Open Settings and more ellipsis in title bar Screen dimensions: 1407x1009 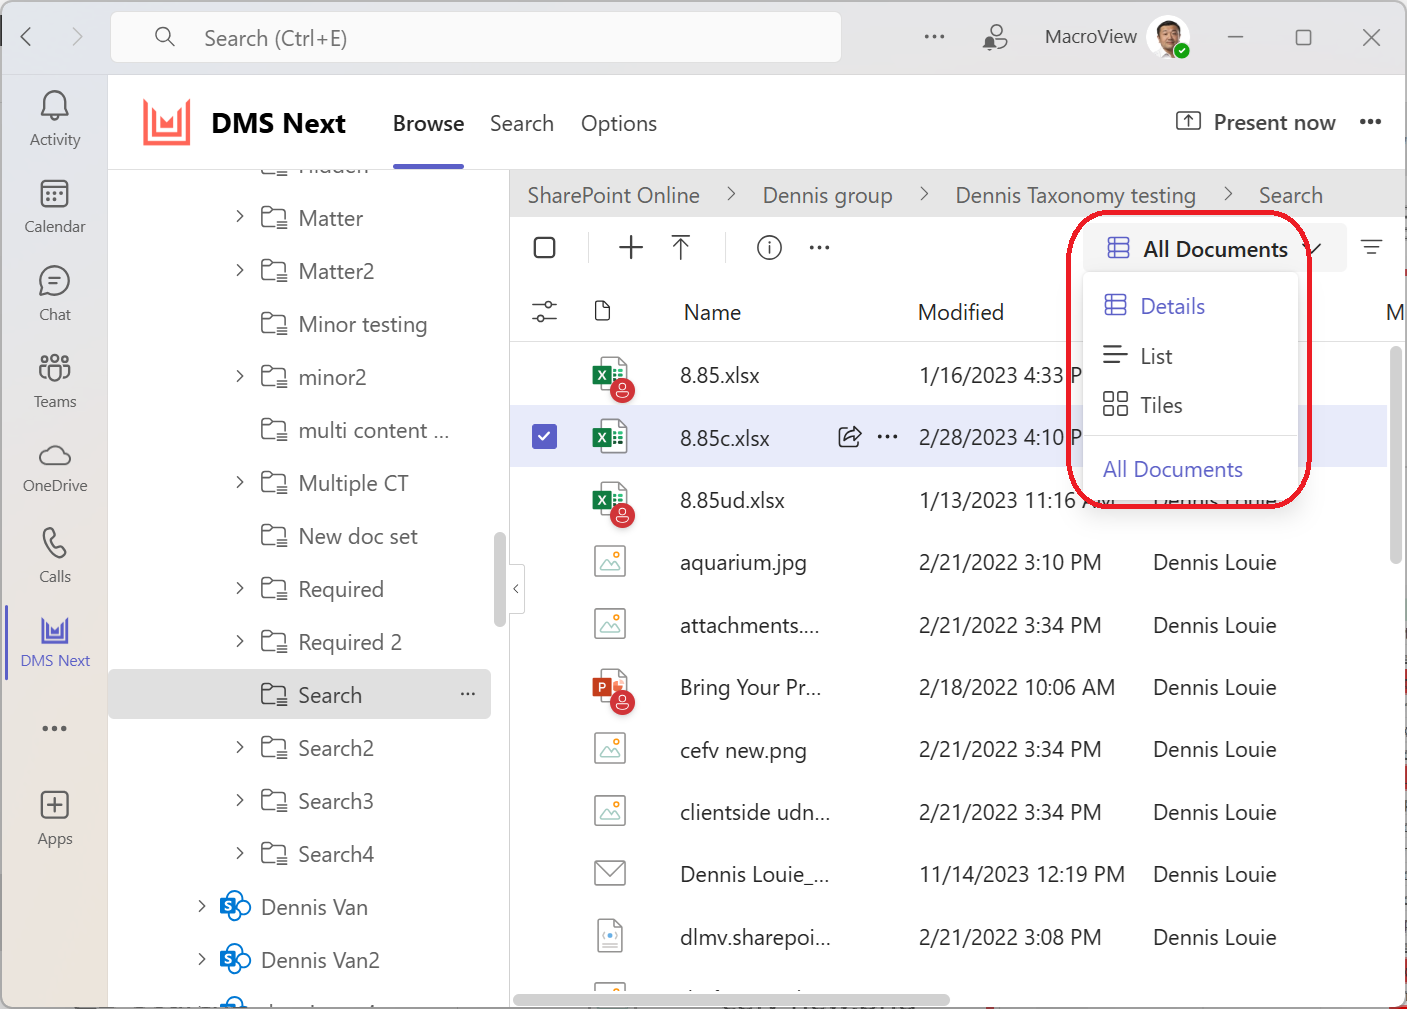(x=934, y=37)
